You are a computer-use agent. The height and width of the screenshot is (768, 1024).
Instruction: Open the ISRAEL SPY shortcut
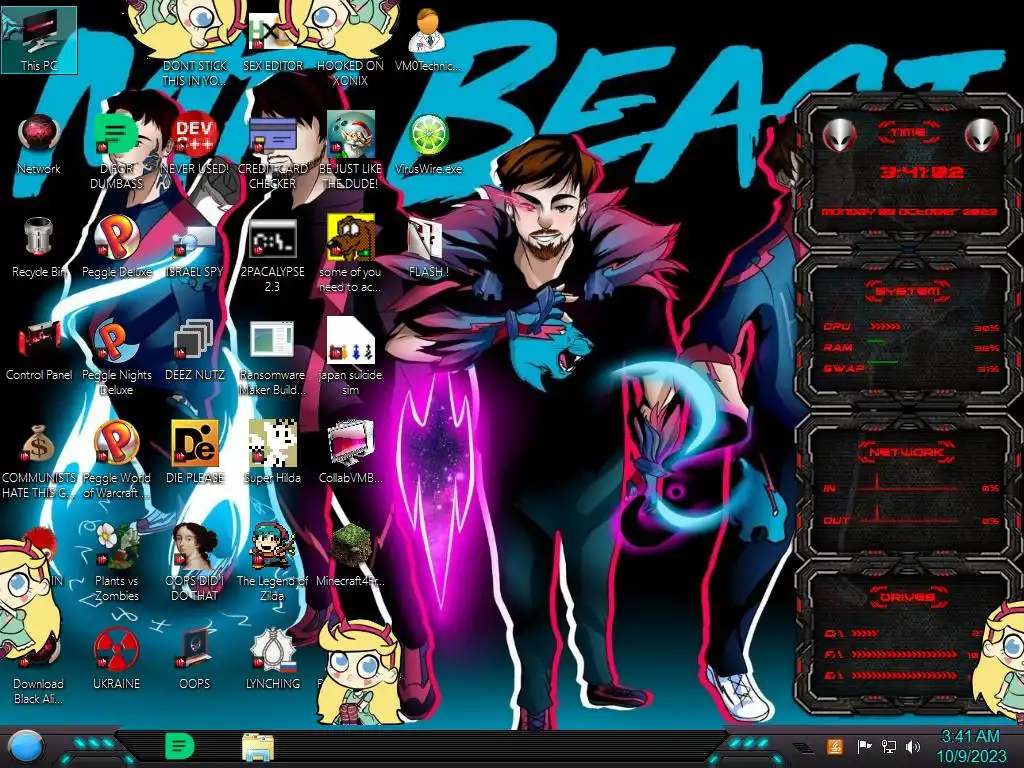(195, 248)
